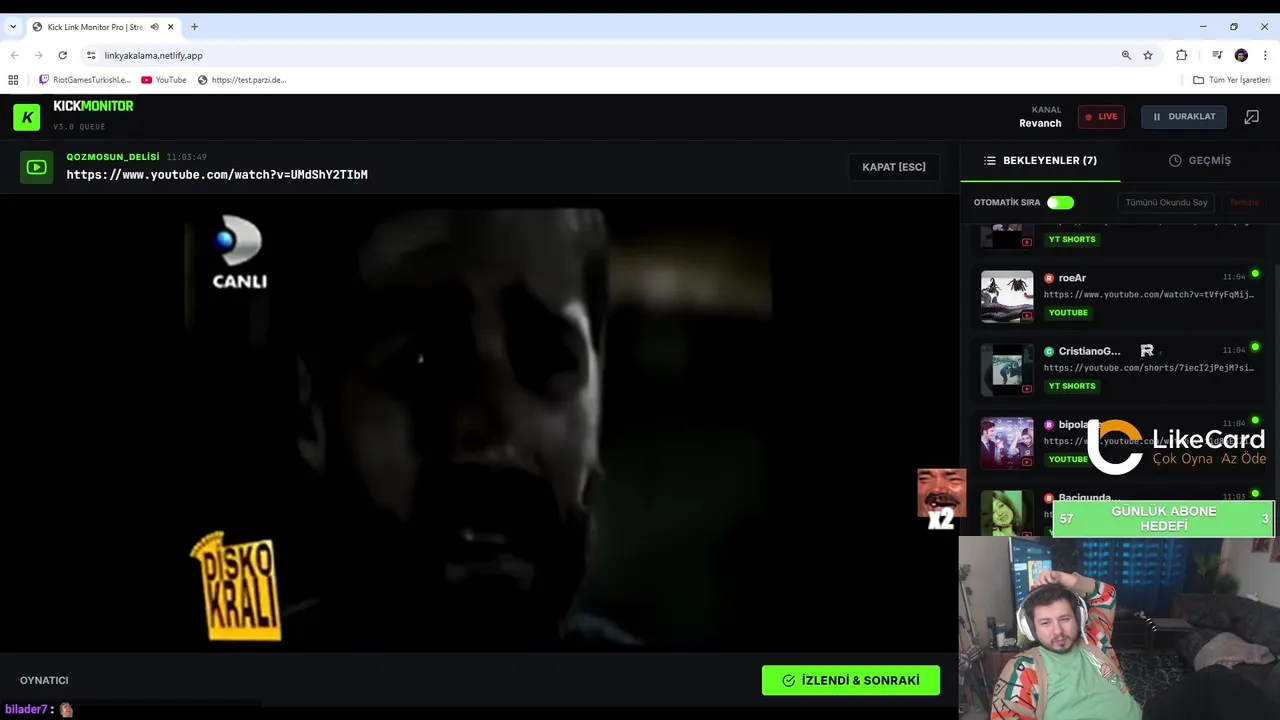Click green status dot on roeAr row

[1255, 274]
